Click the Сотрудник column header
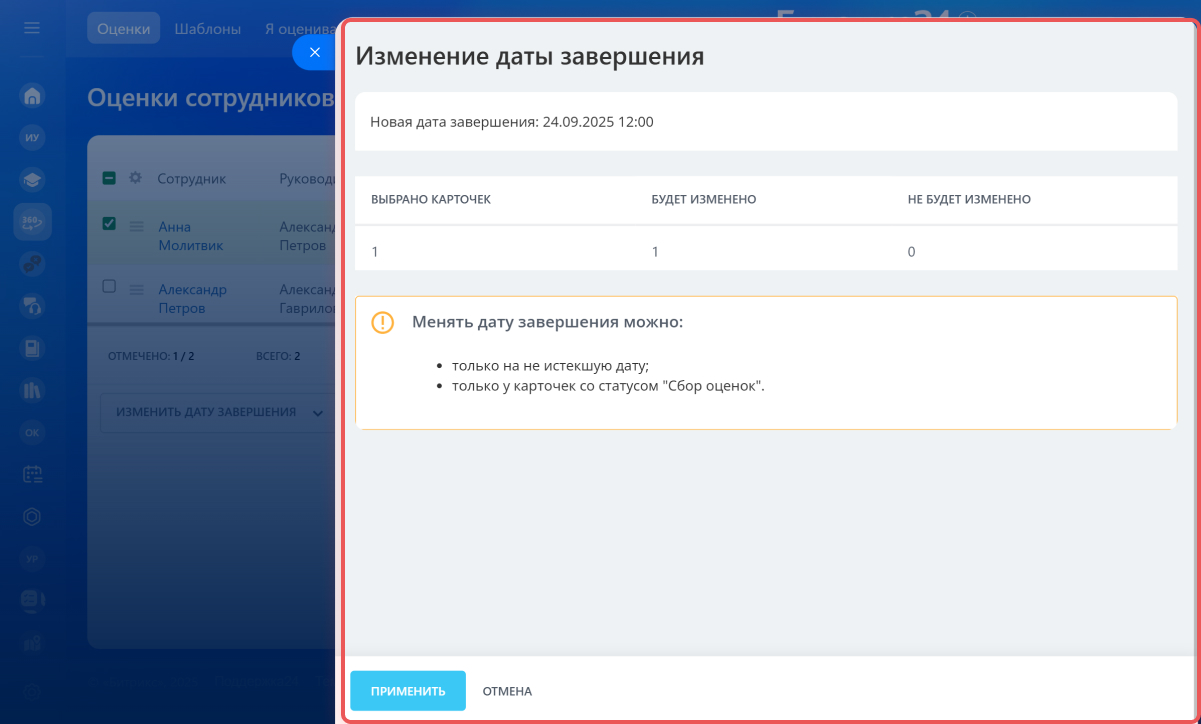The width and height of the screenshot is (1201, 724). pos(191,179)
